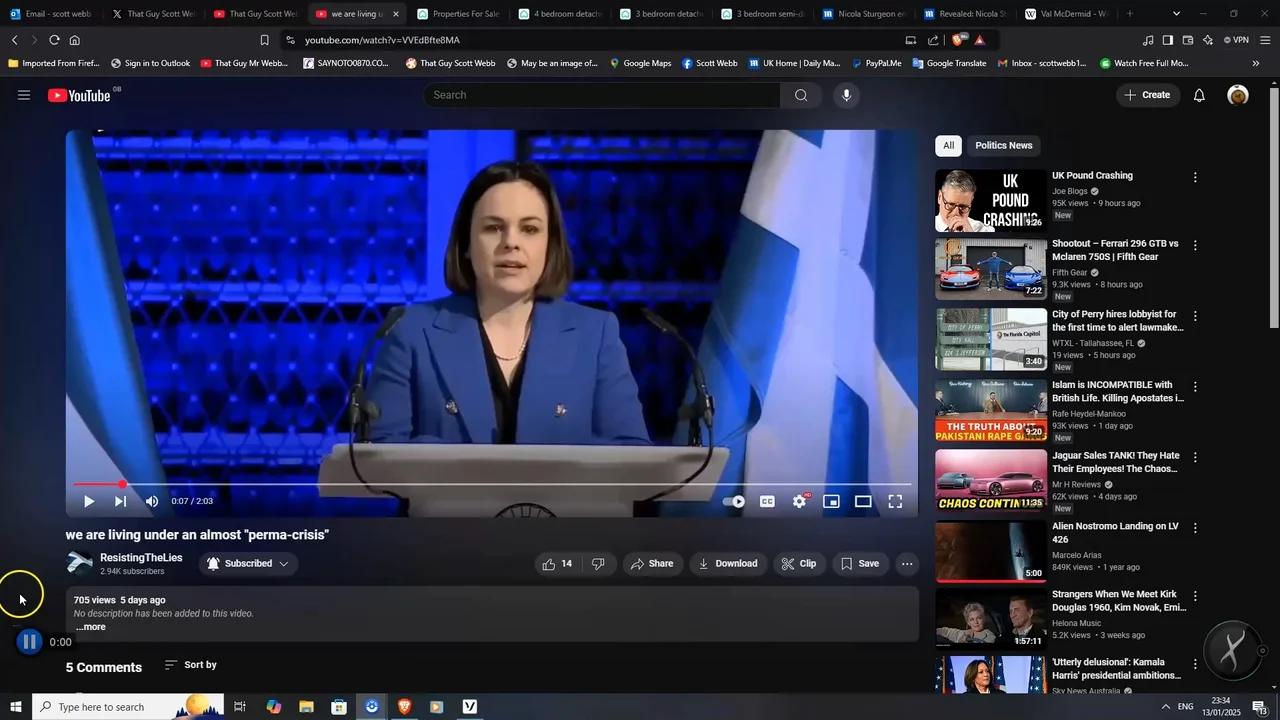Toggle the autoplay switch in the player
Screen dimensions: 1280x720
735,502
